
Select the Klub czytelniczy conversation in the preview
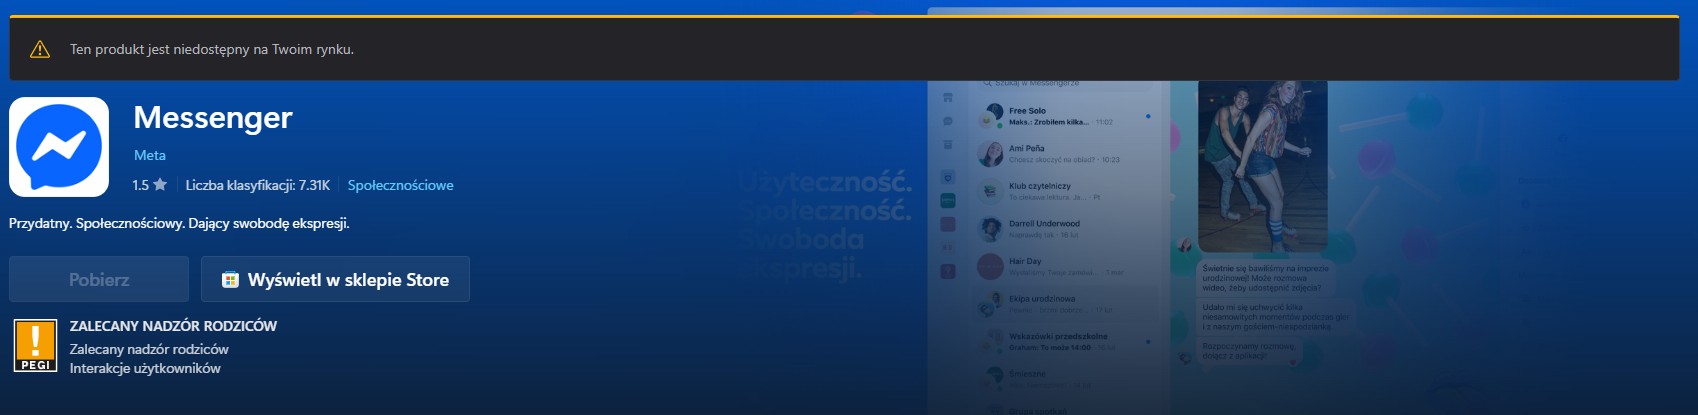click(x=1060, y=191)
